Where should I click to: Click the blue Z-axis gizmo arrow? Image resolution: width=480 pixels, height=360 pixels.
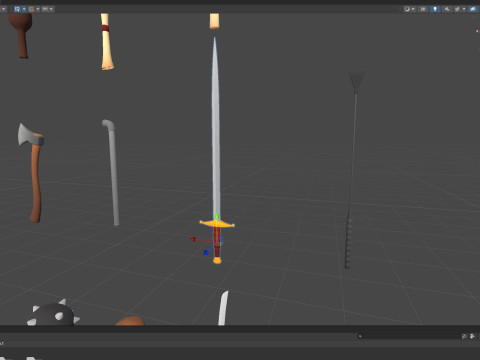(206, 252)
